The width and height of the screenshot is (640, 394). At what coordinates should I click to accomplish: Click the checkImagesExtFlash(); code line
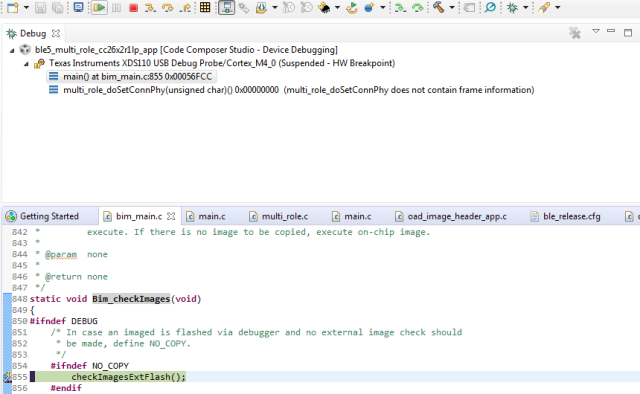point(129,377)
